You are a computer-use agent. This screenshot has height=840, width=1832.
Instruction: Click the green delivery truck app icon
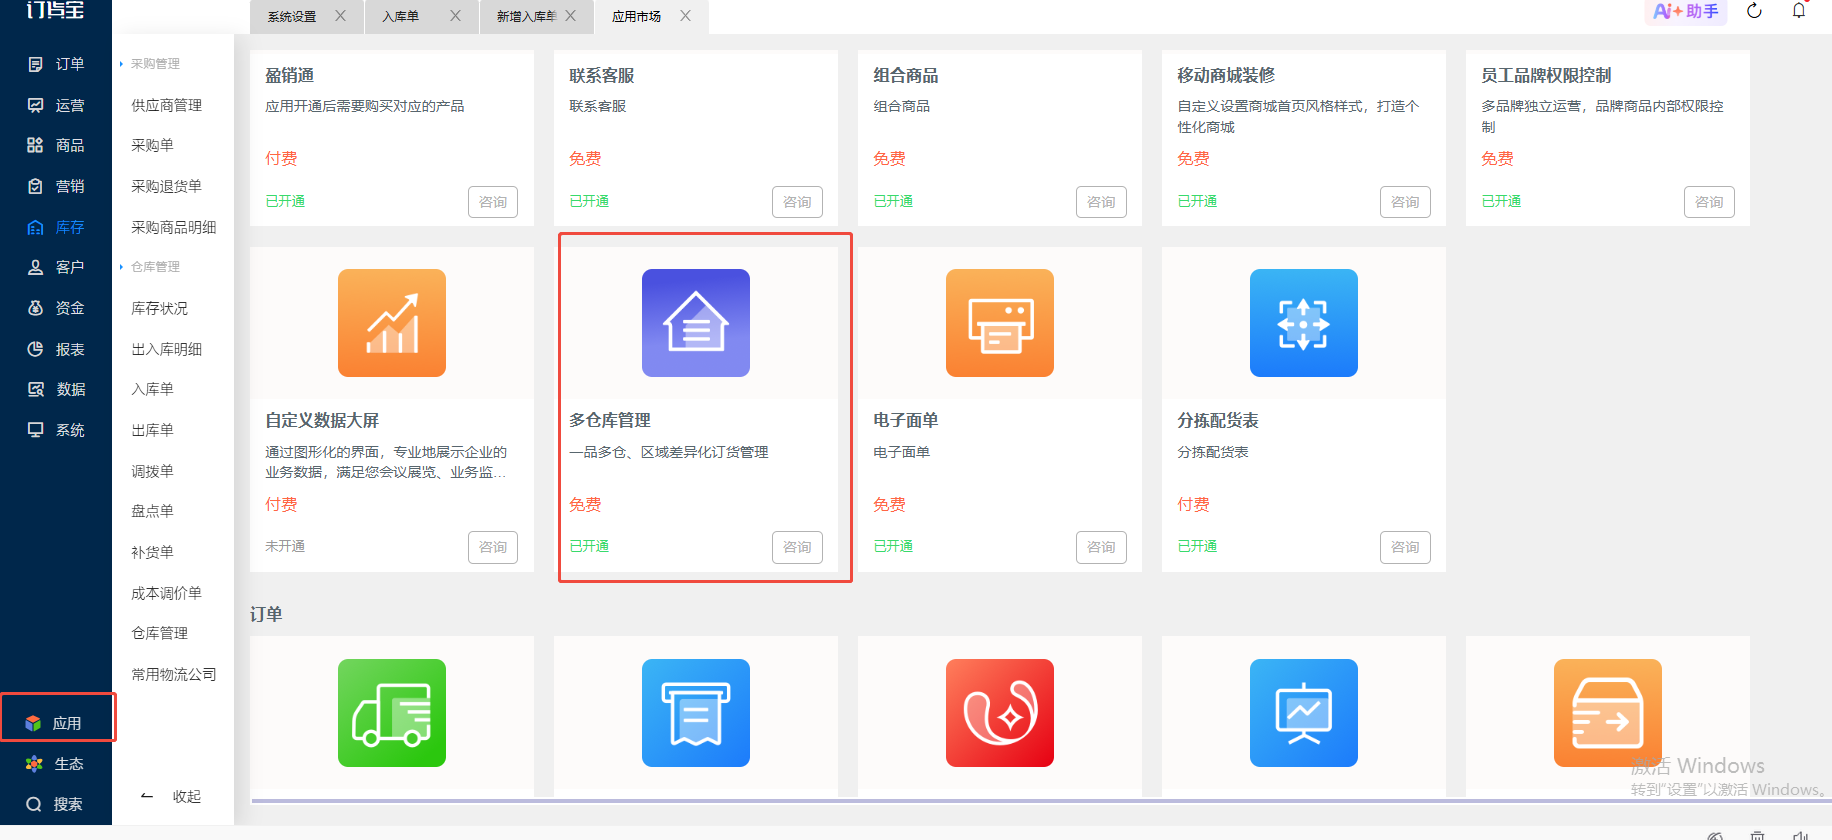coord(392,713)
